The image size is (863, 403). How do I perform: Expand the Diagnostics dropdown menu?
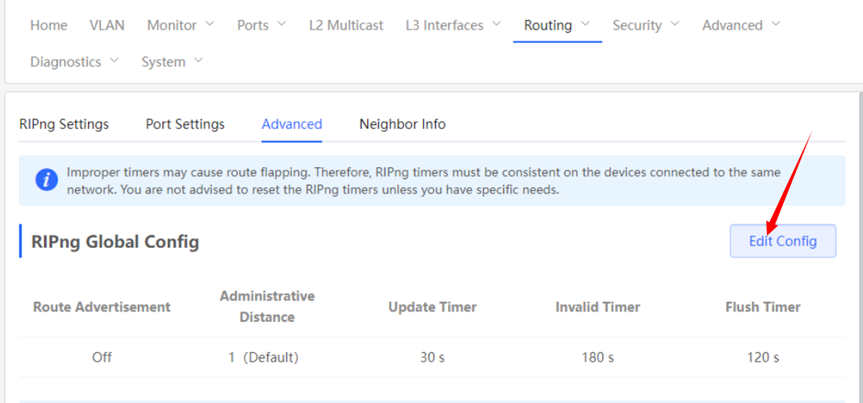pos(74,62)
